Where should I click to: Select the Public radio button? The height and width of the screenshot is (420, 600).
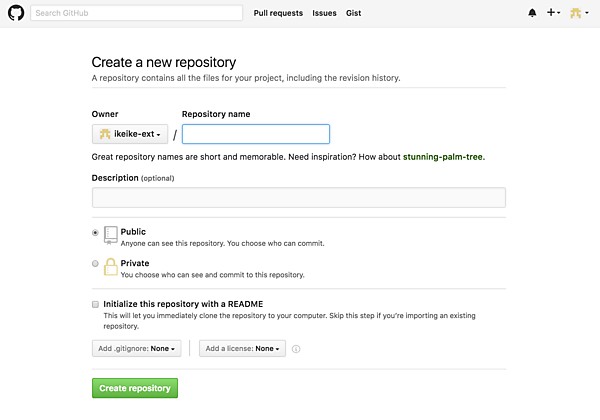(x=95, y=232)
